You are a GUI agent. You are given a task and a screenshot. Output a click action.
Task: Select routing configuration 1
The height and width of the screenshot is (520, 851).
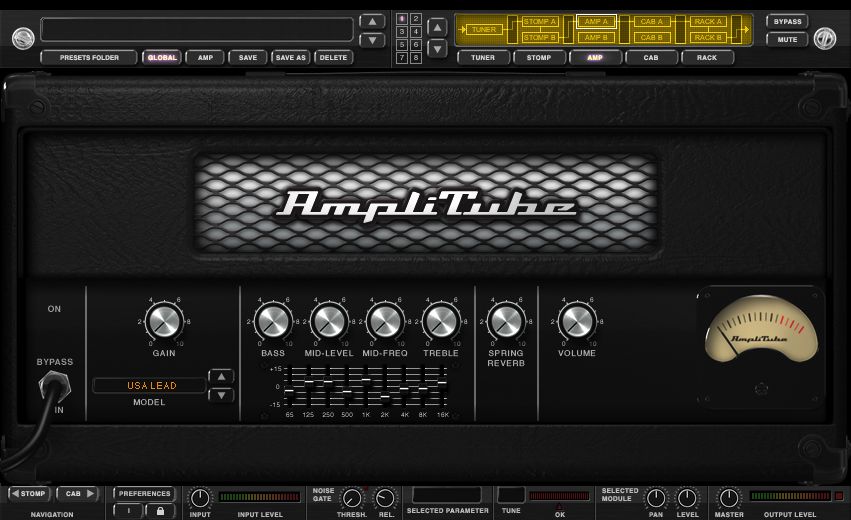402,19
